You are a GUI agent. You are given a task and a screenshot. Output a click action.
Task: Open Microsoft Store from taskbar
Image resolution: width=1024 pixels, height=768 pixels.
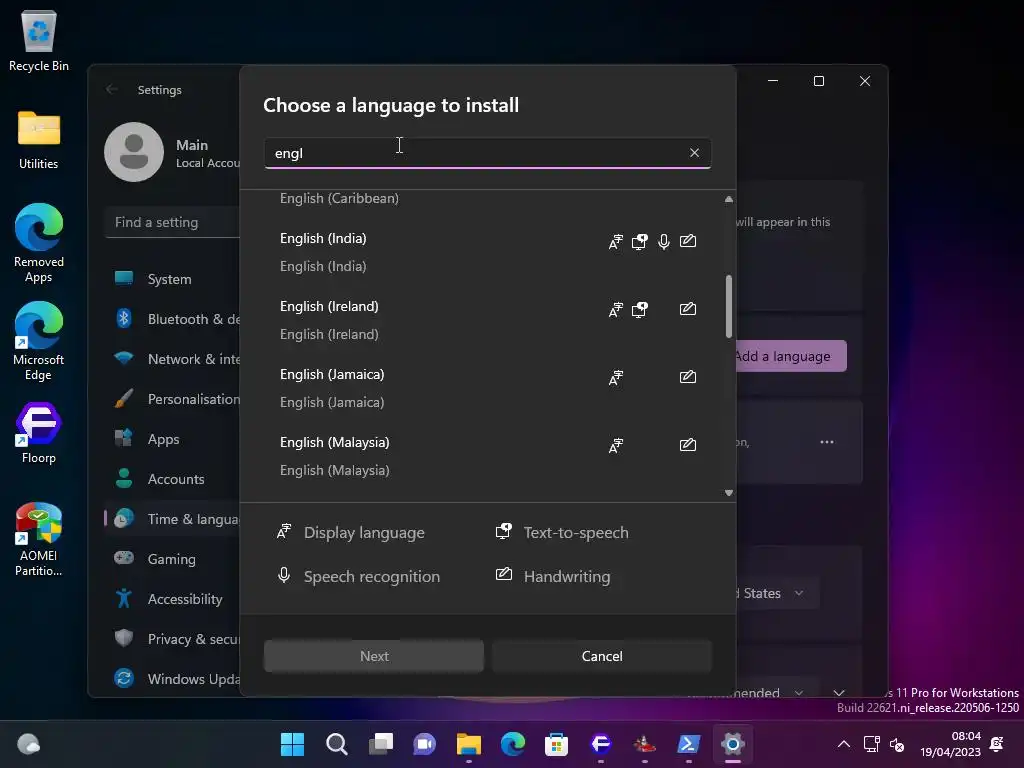pos(556,744)
